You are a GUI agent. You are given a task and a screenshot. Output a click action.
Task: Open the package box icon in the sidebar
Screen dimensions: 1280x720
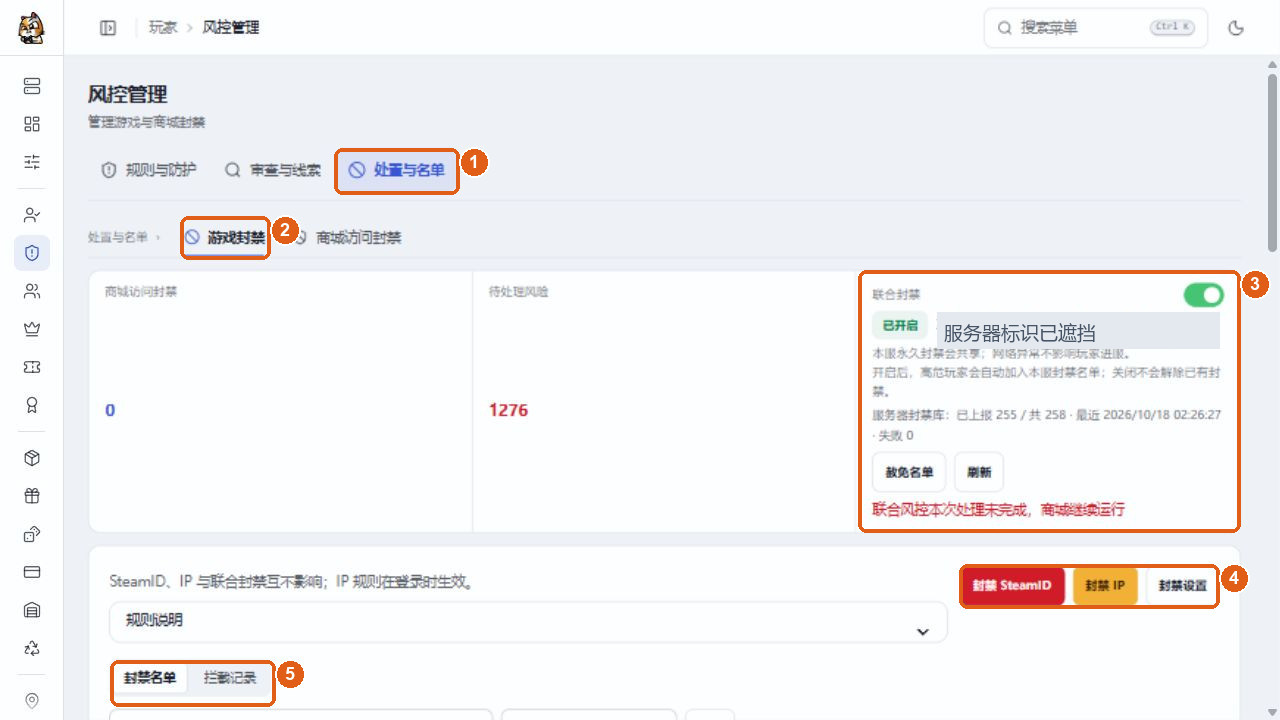click(x=32, y=458)
